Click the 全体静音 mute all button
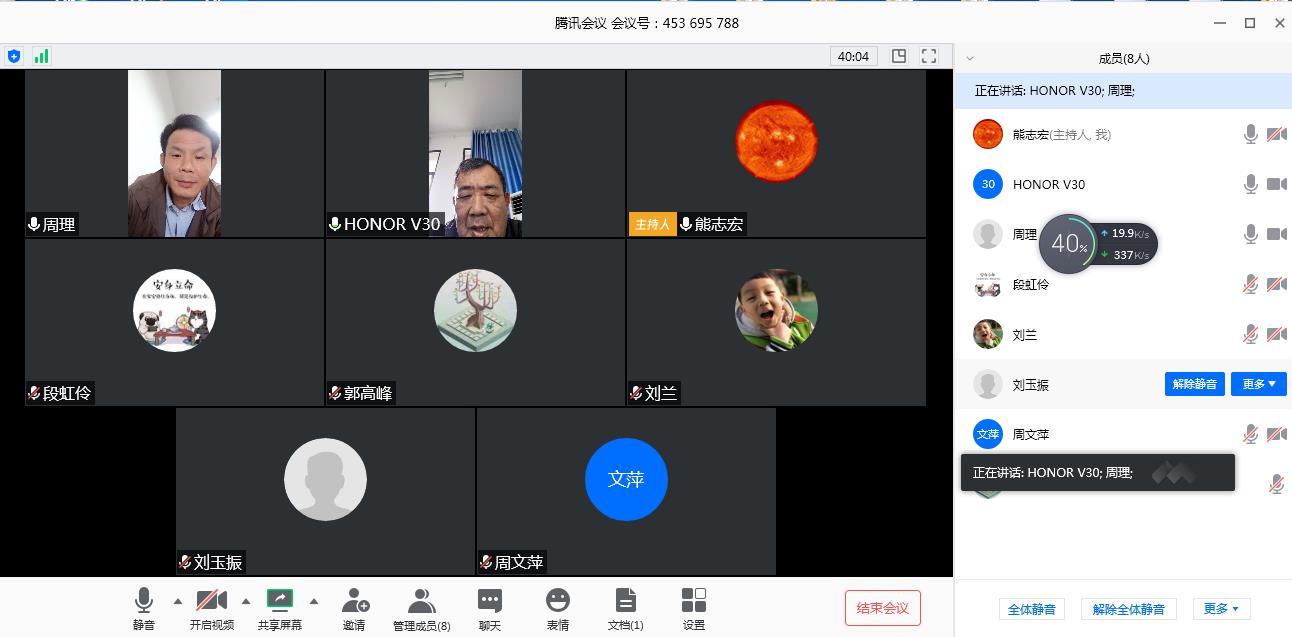The height and width of the screenshot is (637, 1292). [1031, 609]
